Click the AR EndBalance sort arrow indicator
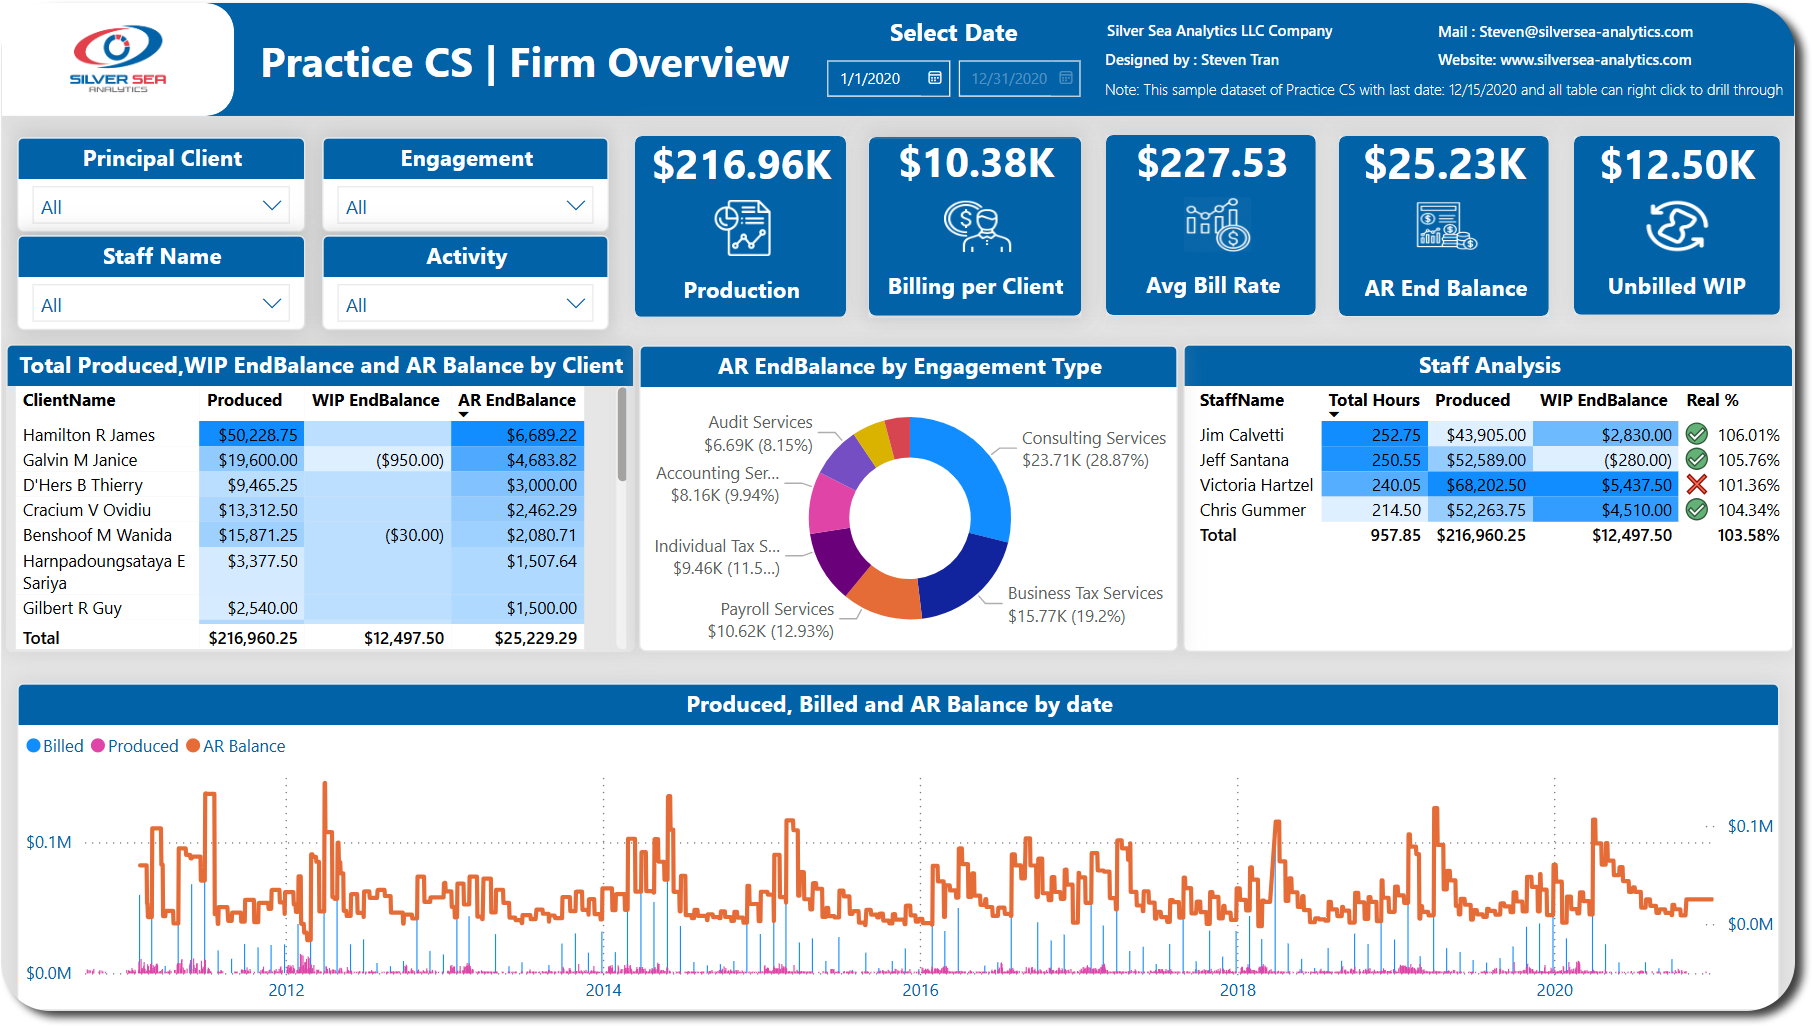 pyautogui.click(x=463, y=415)
